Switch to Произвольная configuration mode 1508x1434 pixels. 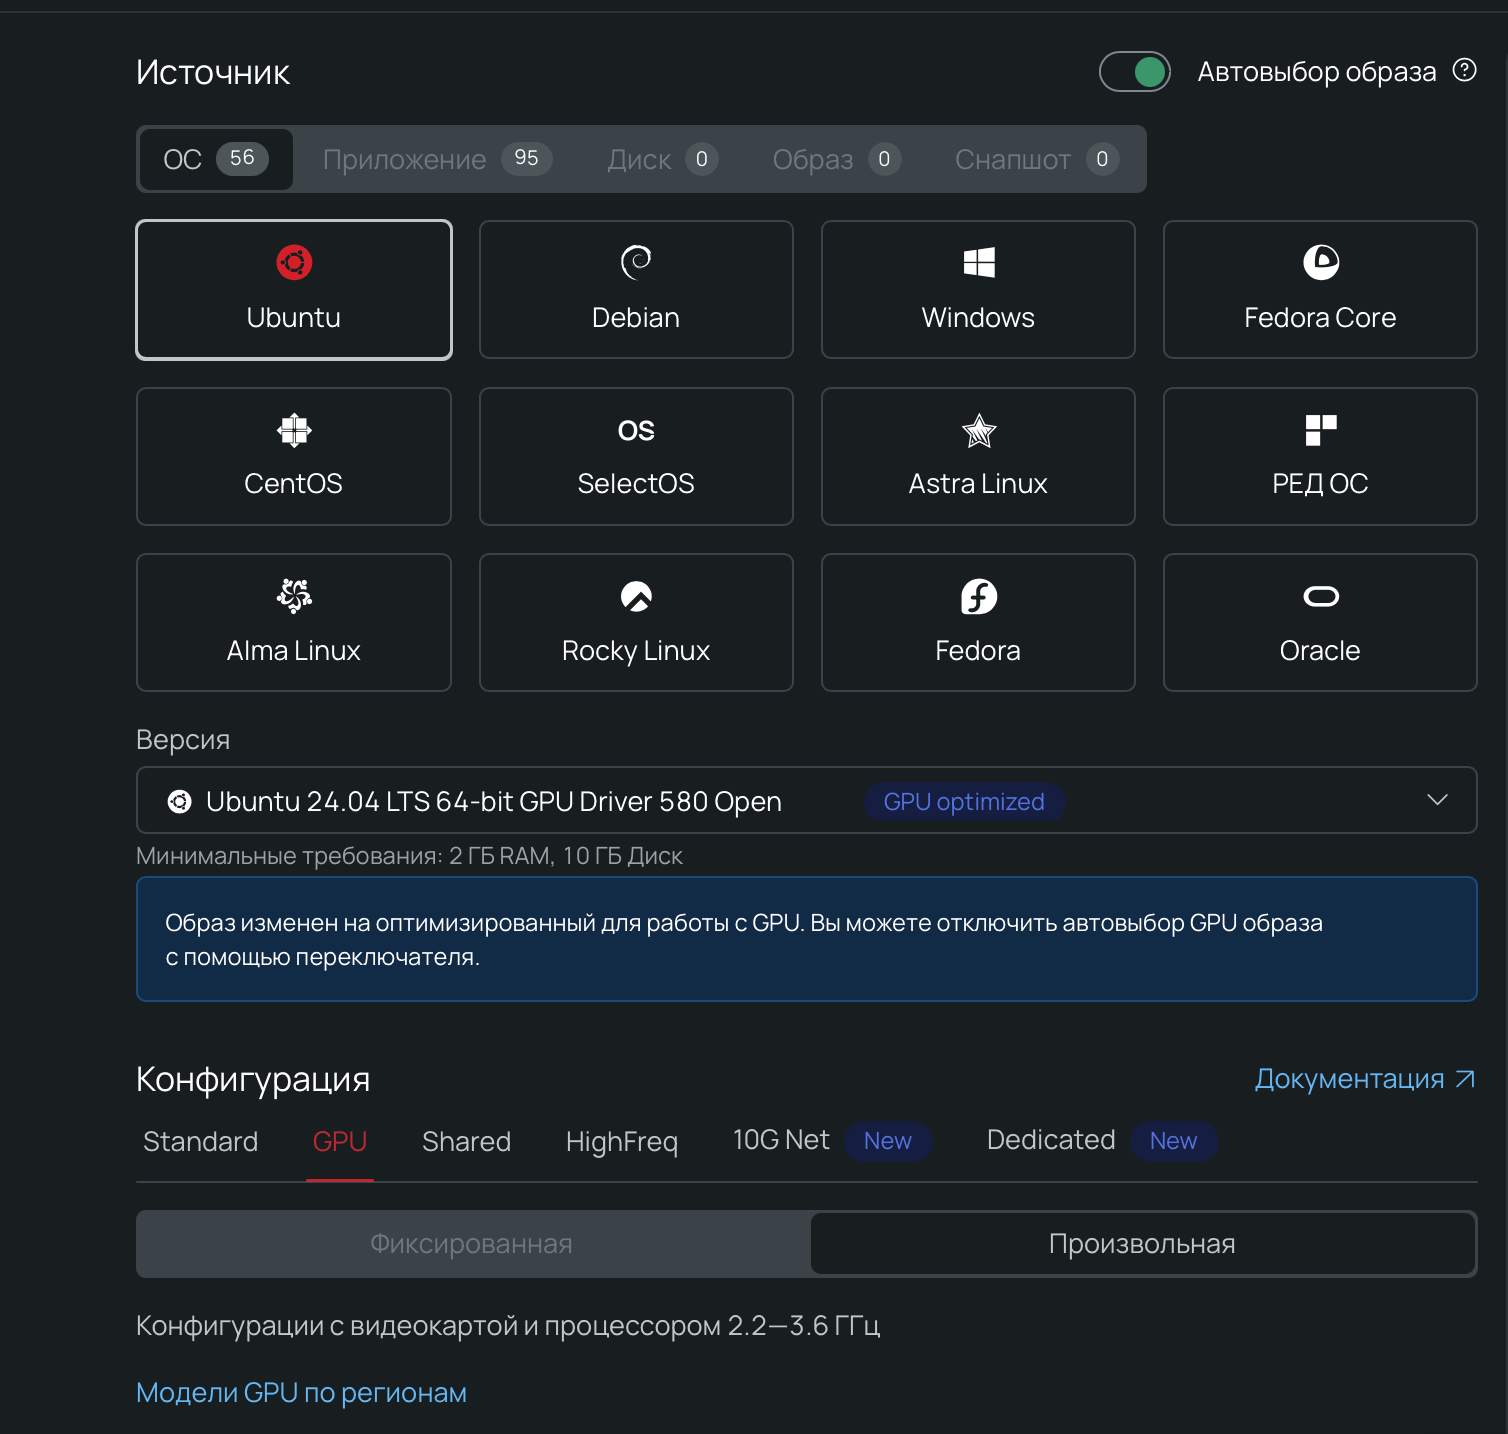pyautogui.click(x=1142, y=1243)
